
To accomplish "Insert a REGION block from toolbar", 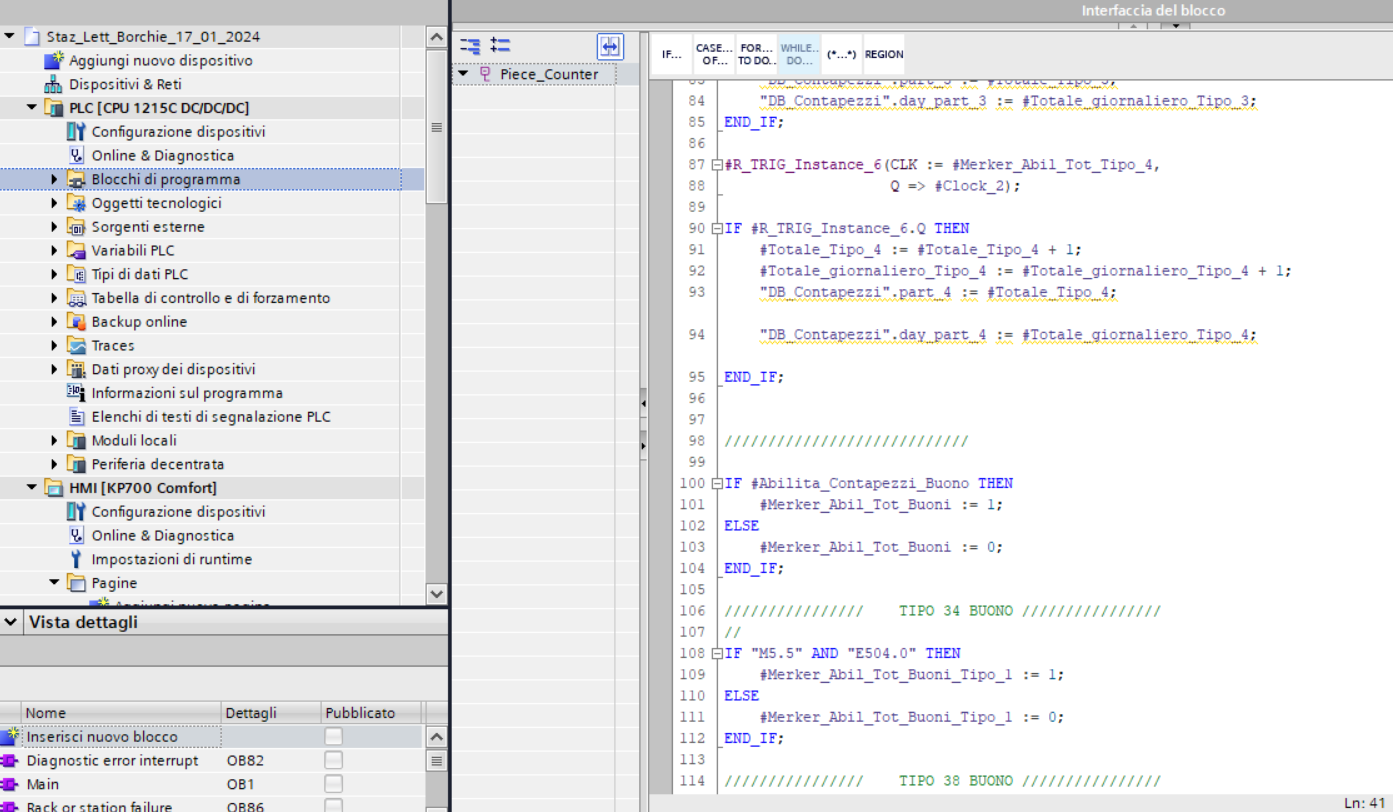I will point(883,54).
